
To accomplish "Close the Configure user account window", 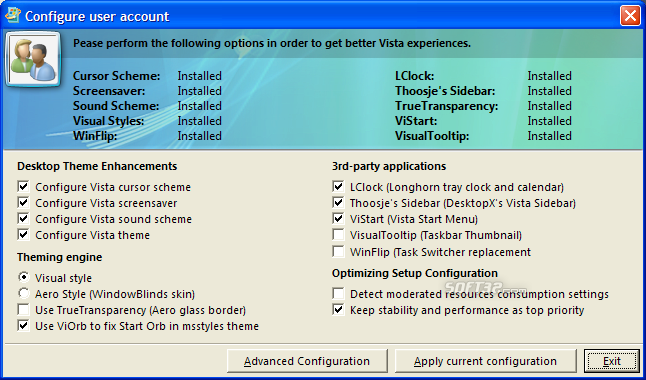I will pyautogui.click(x=630, y=16).
